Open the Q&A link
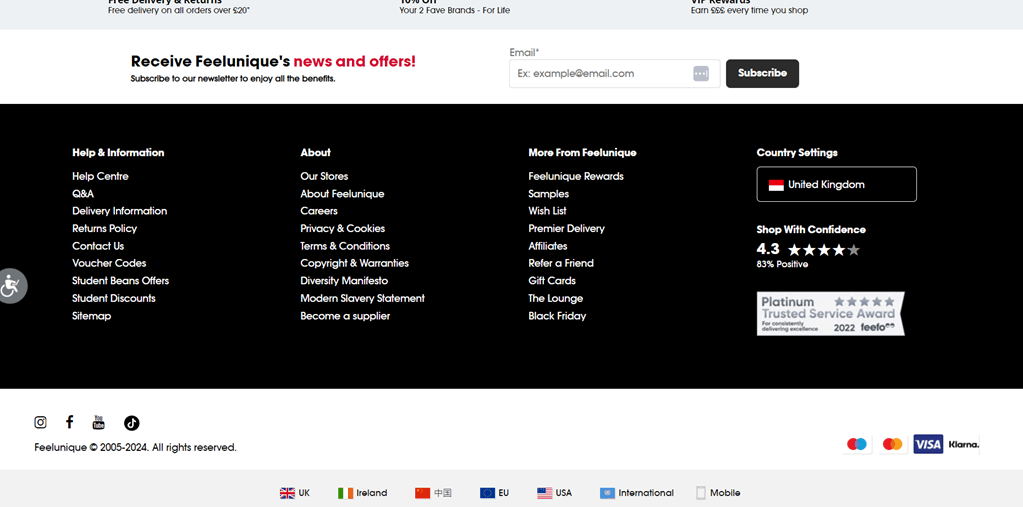 (x=83, y=194)
